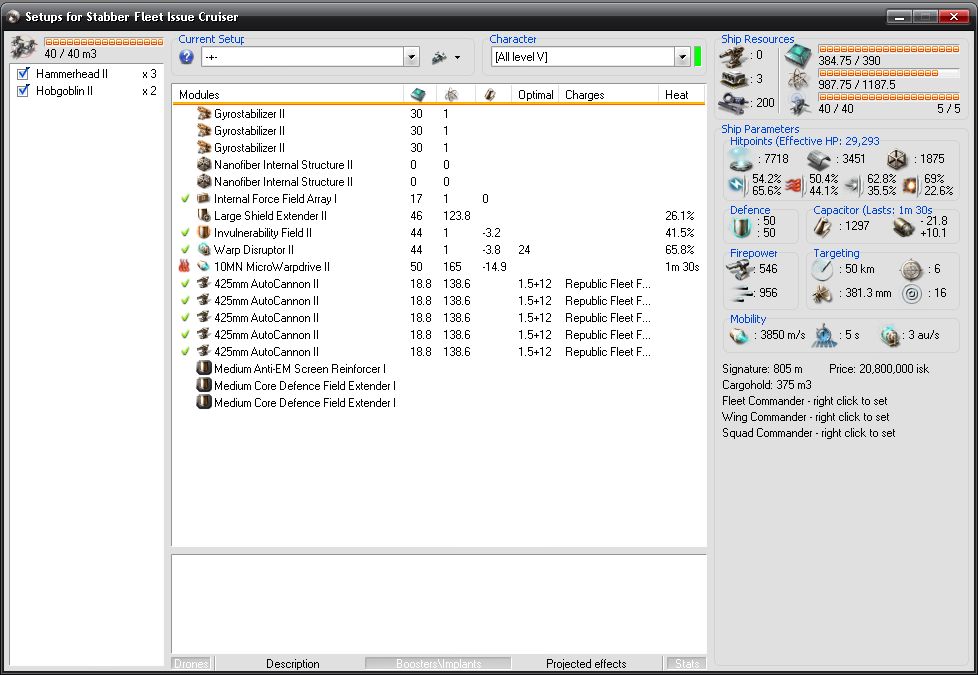Click the capacitor recharge icon near -21.8
Image resolution: width=978 pixels, height=675 pixels.
point(903,227)
